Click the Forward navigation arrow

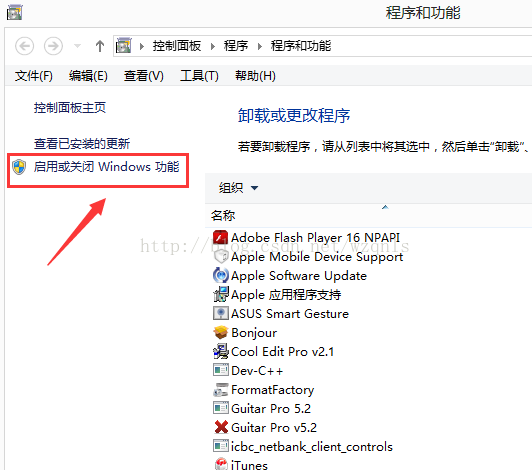(x=53, y=46)
